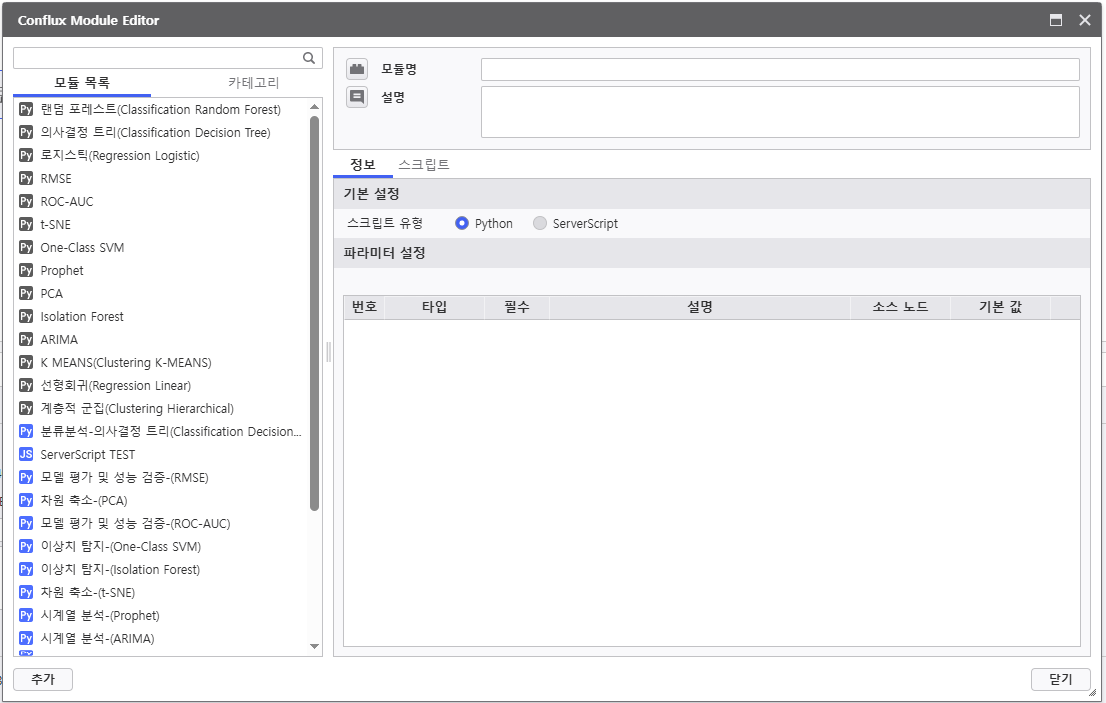Image resolution: width=1106 pixels, height=703 pixels.
Task: Click the Py icon next to ARIMA
Action: [x=26, y=339]
